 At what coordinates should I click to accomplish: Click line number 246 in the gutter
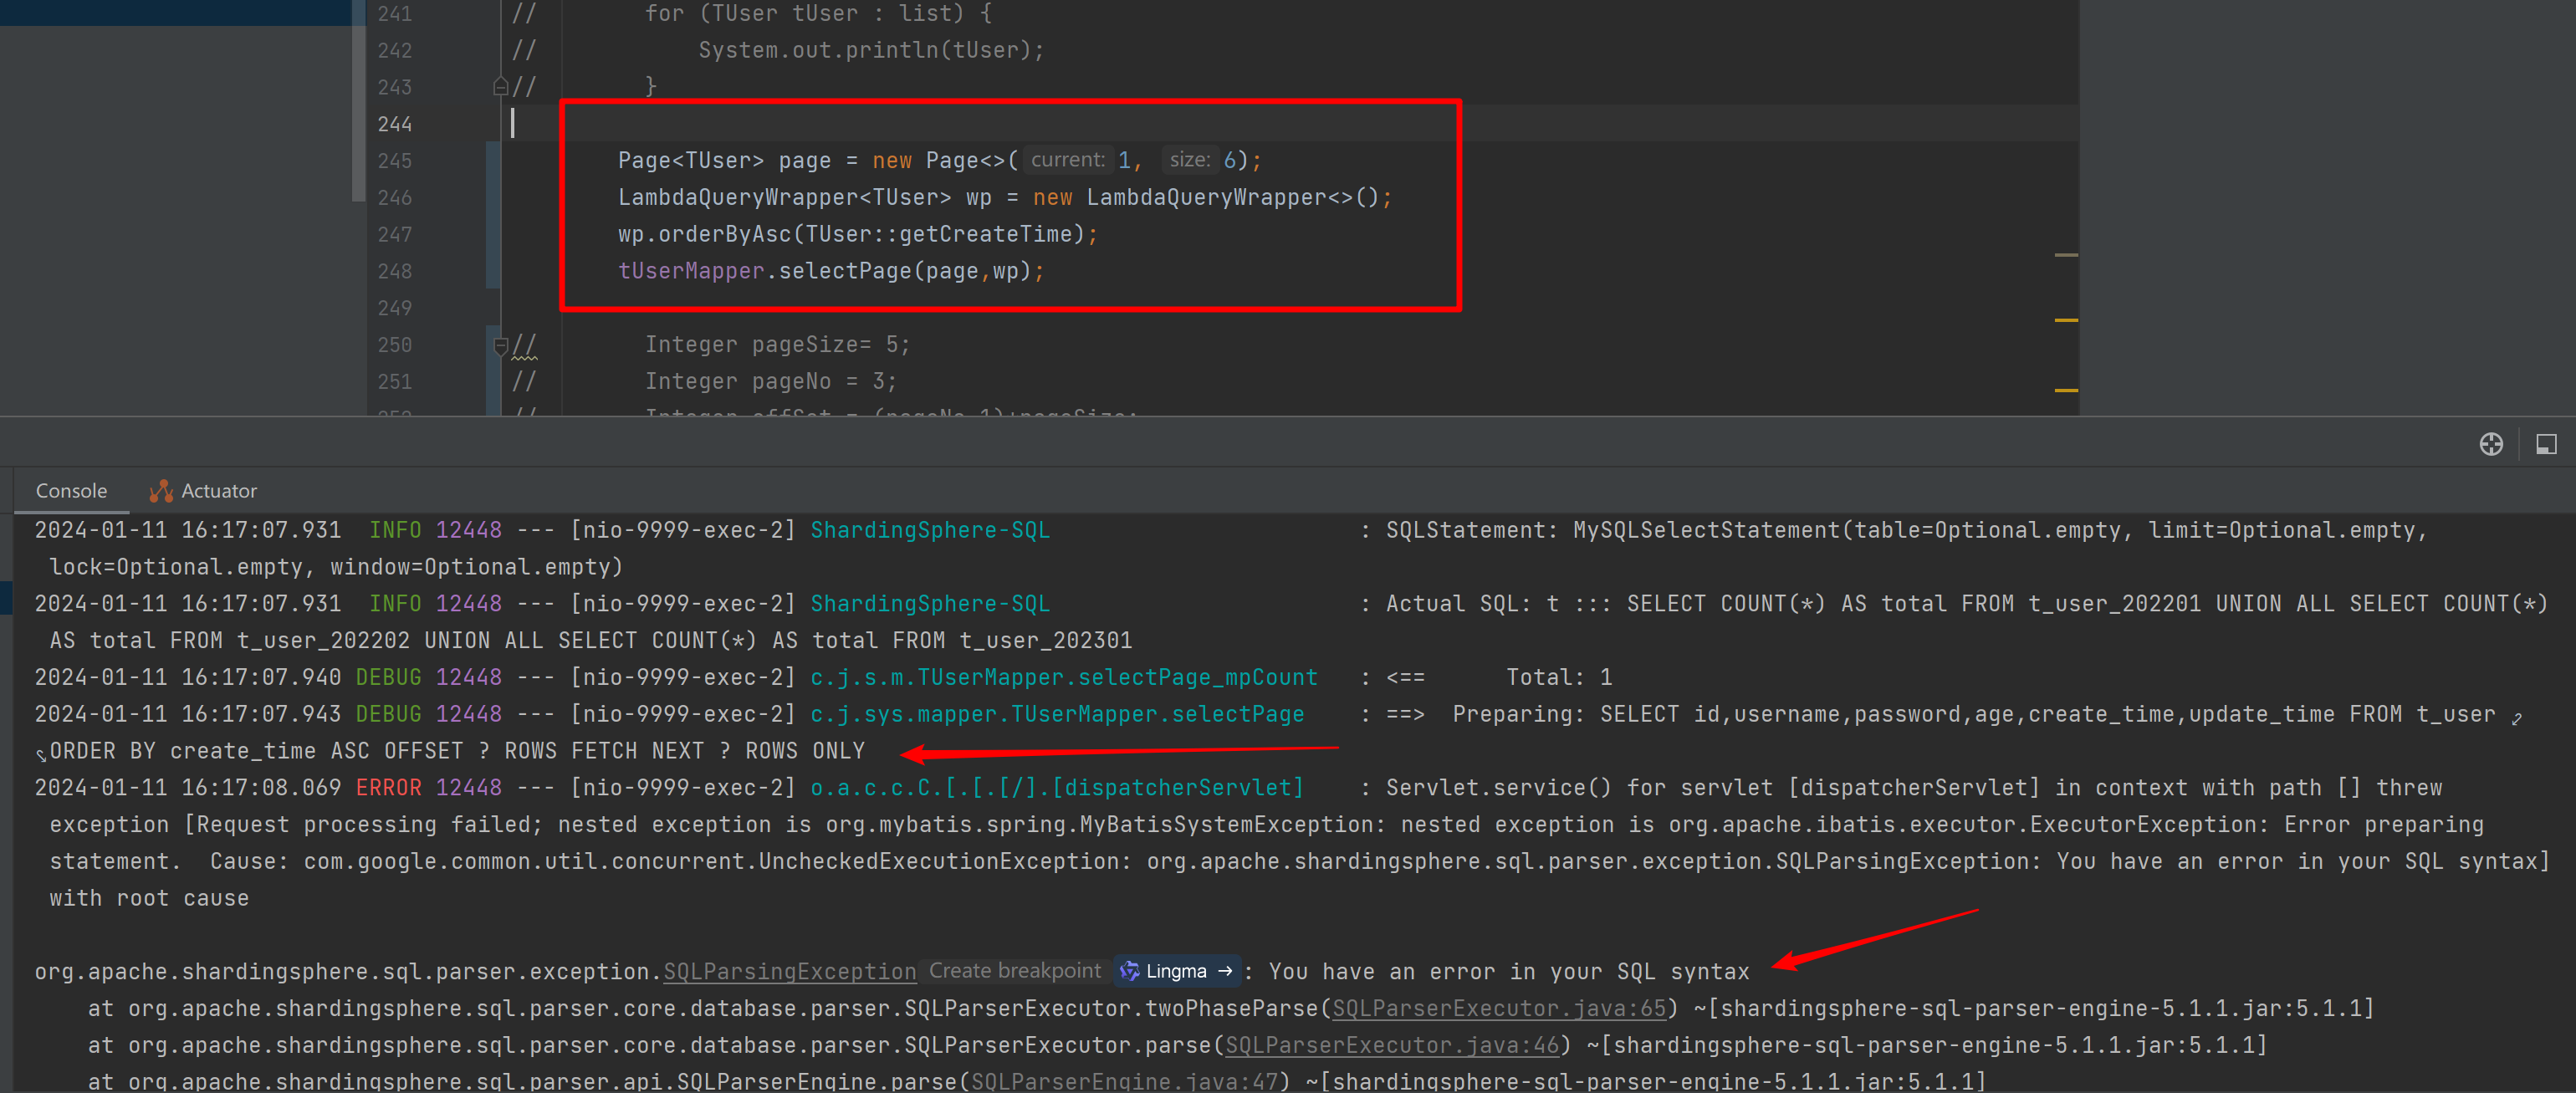[394, 197]
